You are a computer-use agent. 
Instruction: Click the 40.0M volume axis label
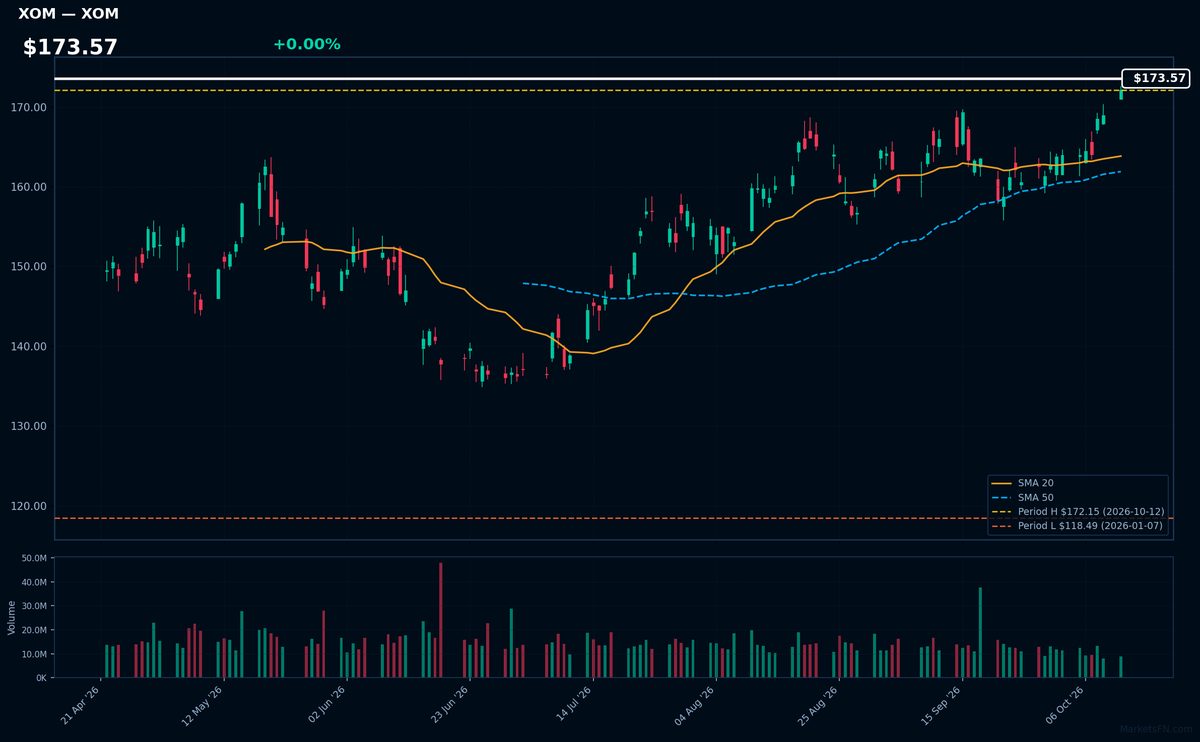[33, 582]
